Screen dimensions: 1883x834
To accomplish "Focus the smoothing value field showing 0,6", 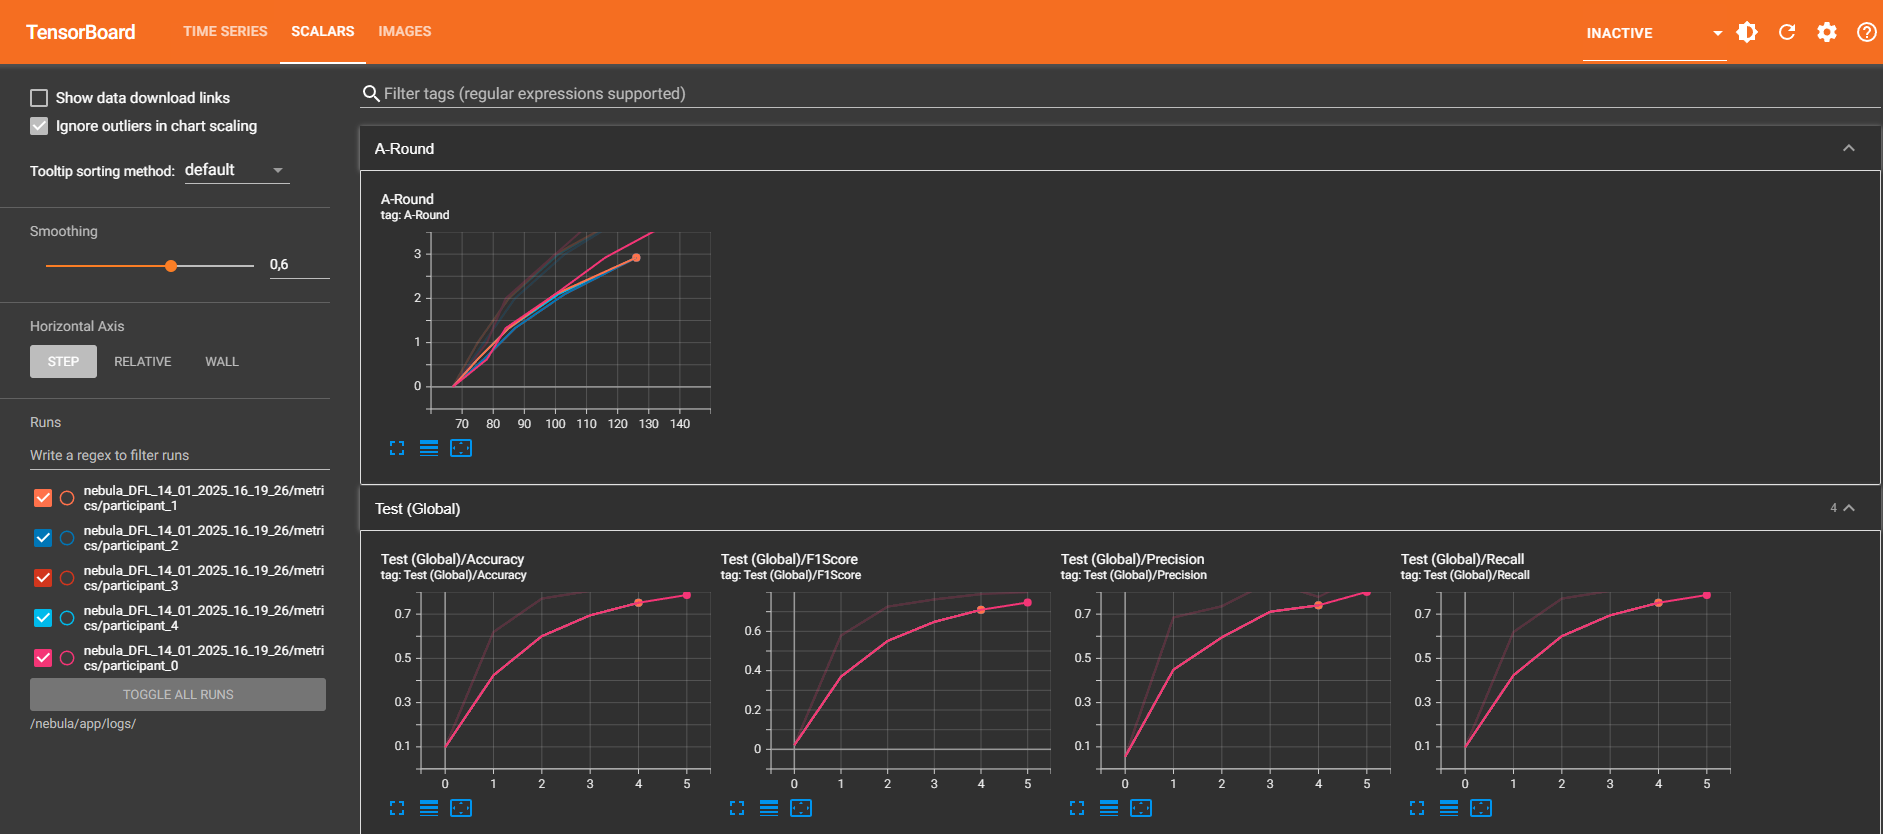I will click(x=298, y=265).
